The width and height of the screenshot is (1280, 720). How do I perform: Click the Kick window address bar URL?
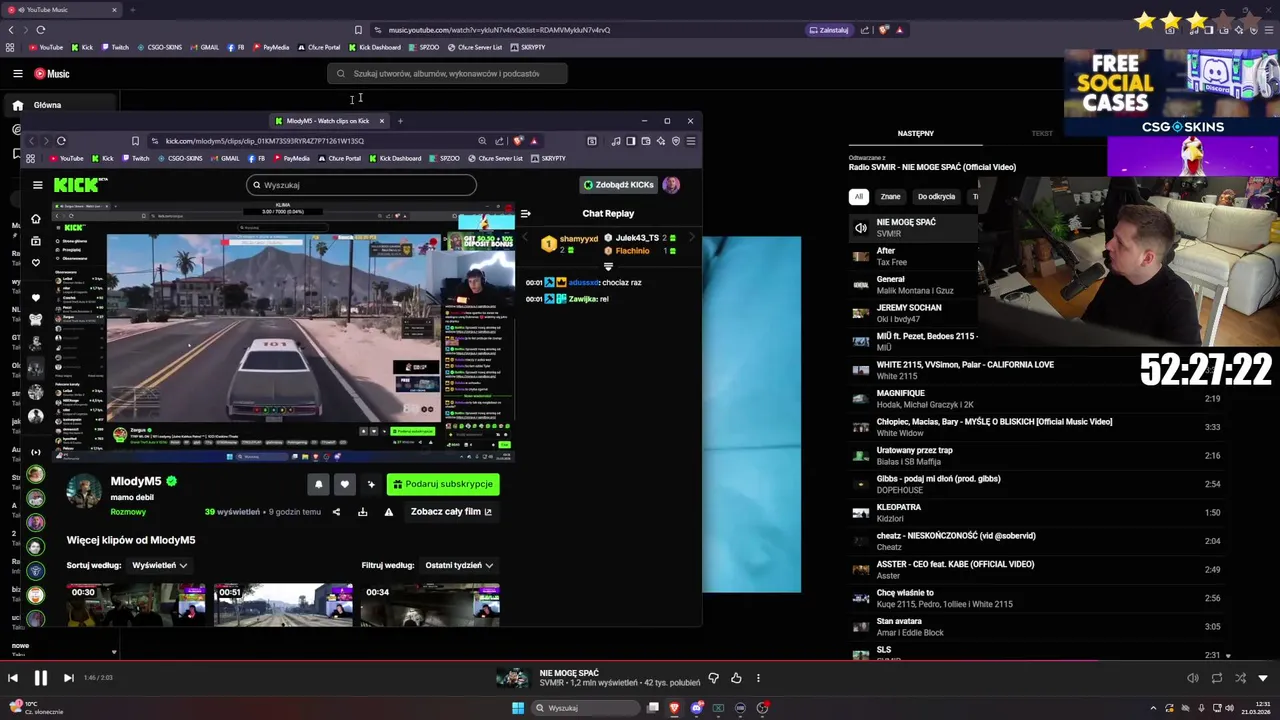[265, 141]
